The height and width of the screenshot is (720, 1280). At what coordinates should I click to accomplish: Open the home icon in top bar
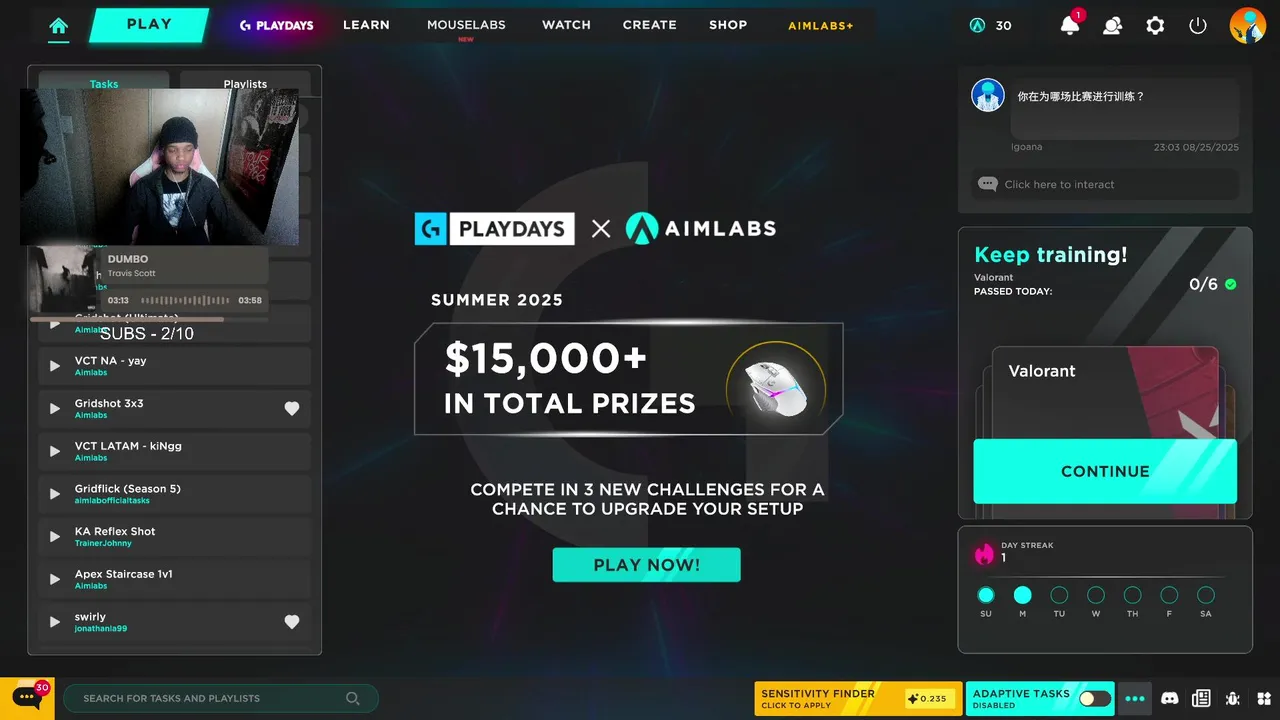[59, 26]
